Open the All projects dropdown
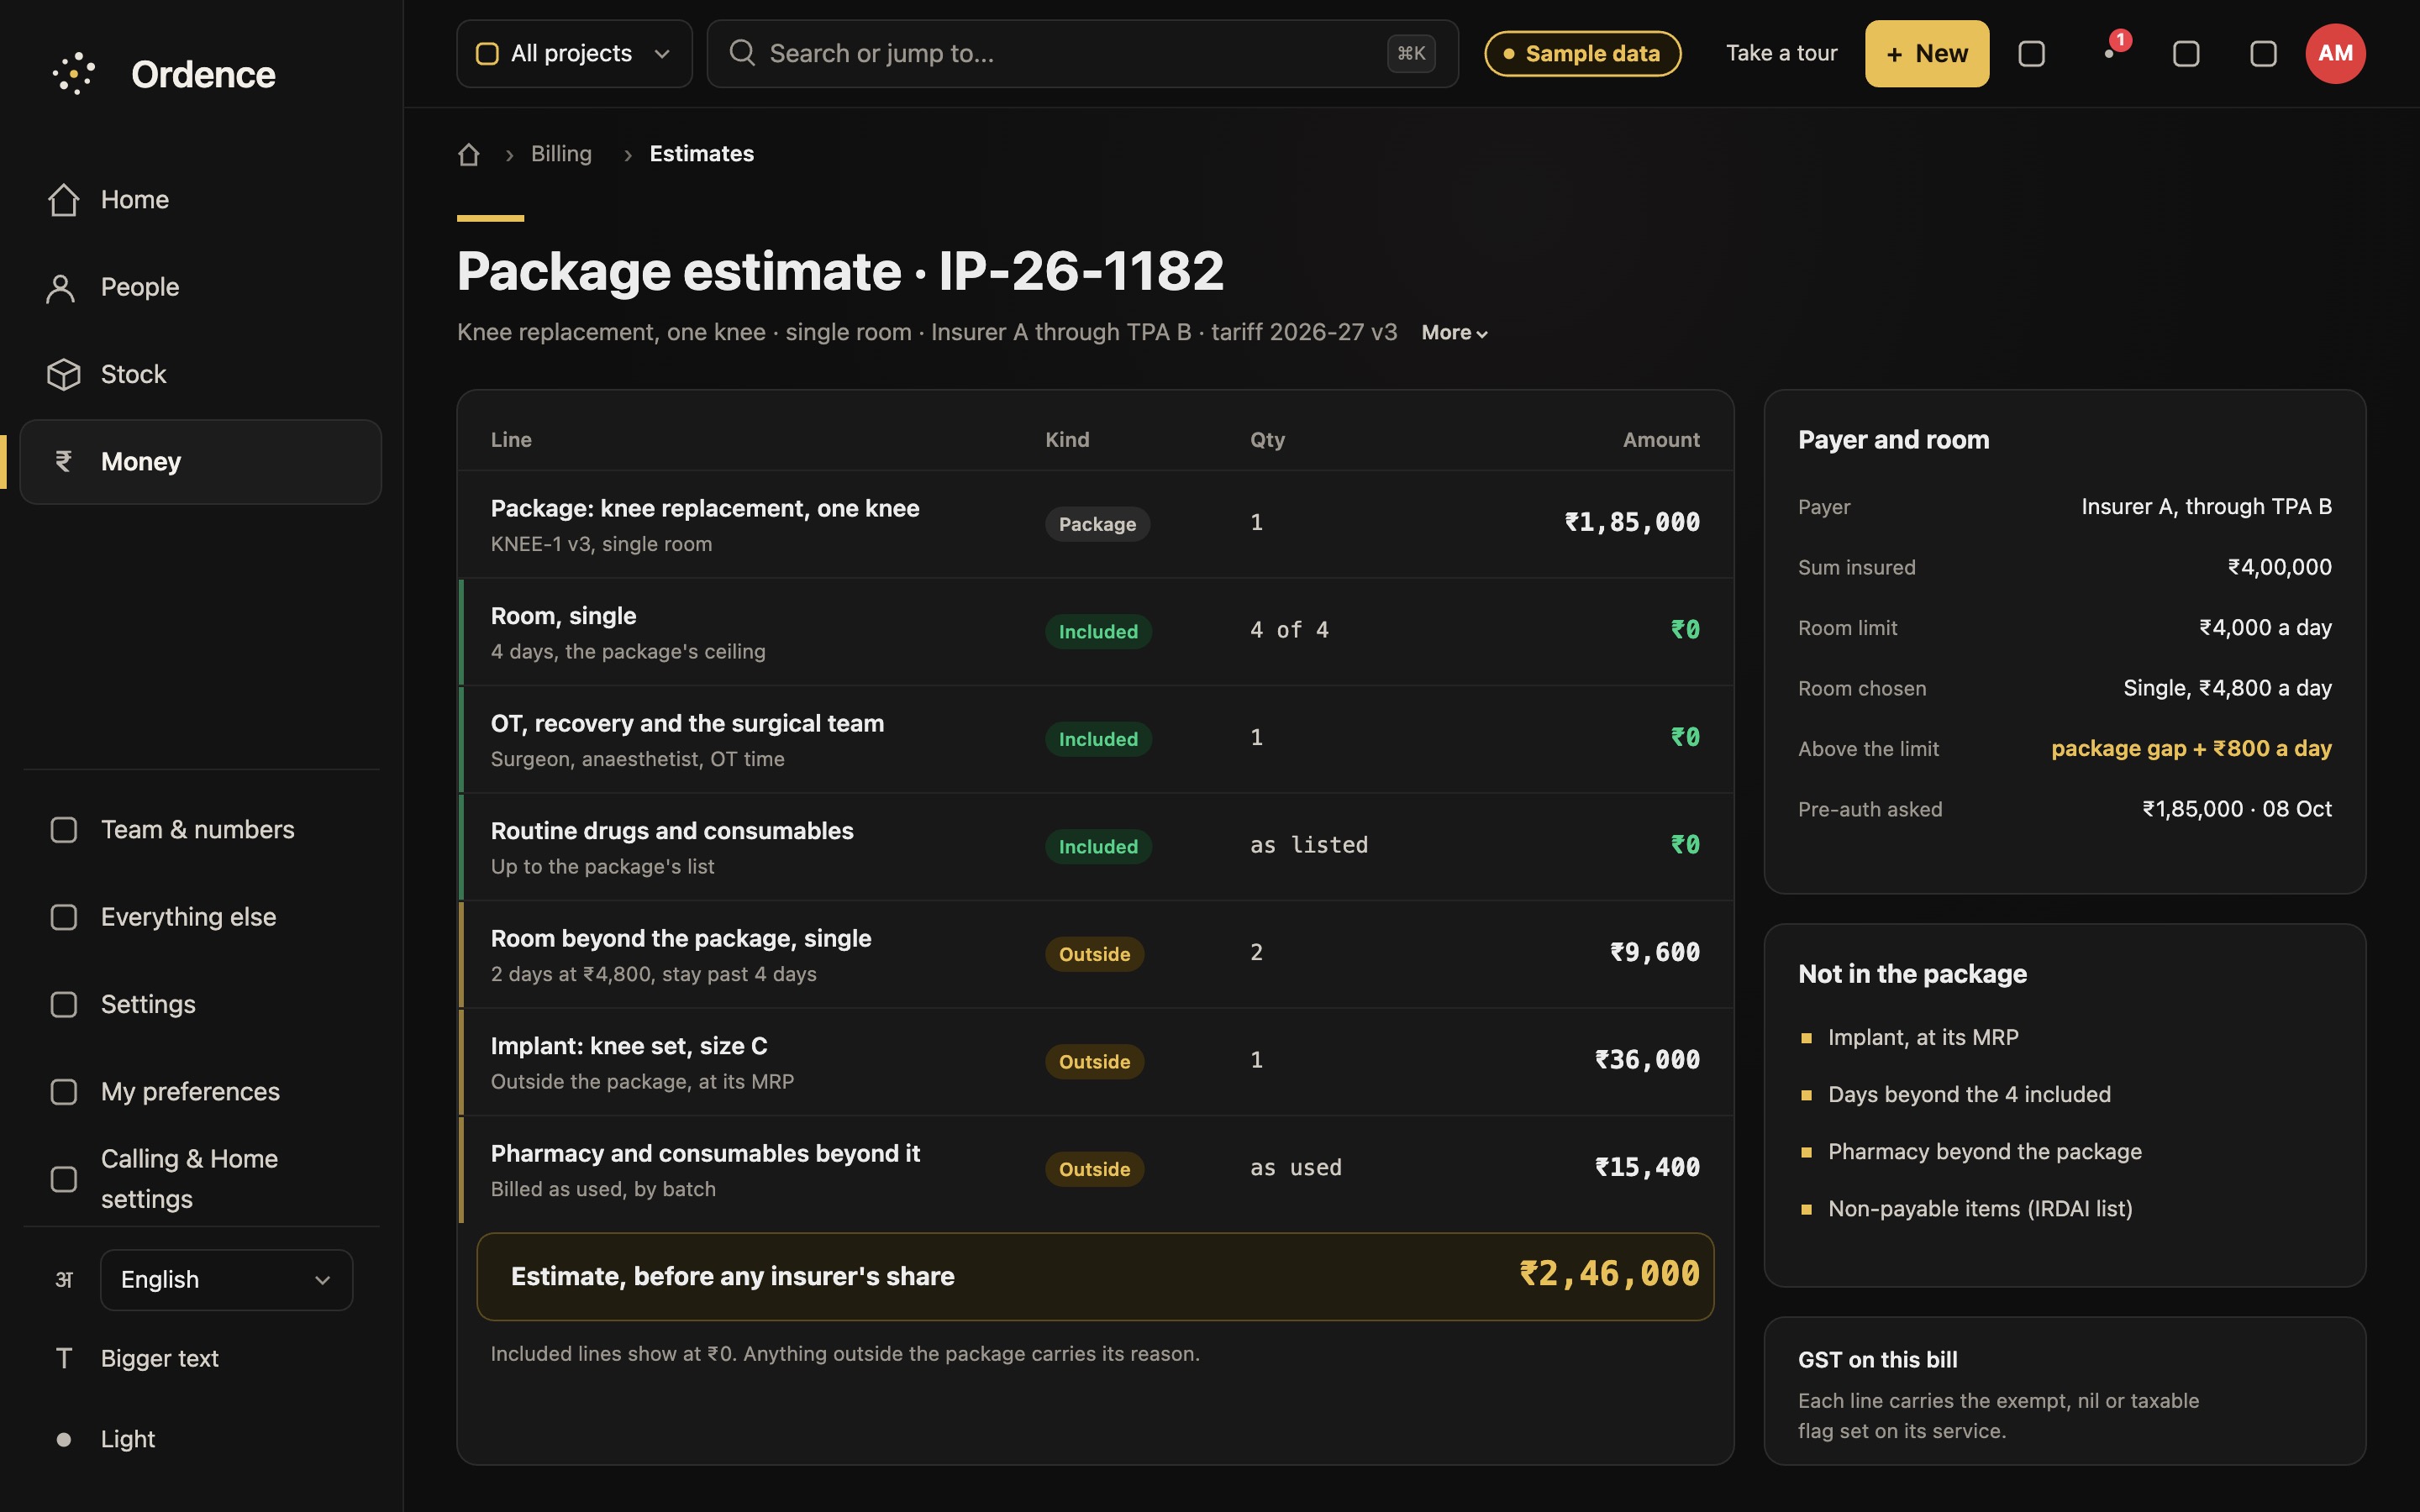This screenshot has width=2420, height=1512. click(574, 54)
